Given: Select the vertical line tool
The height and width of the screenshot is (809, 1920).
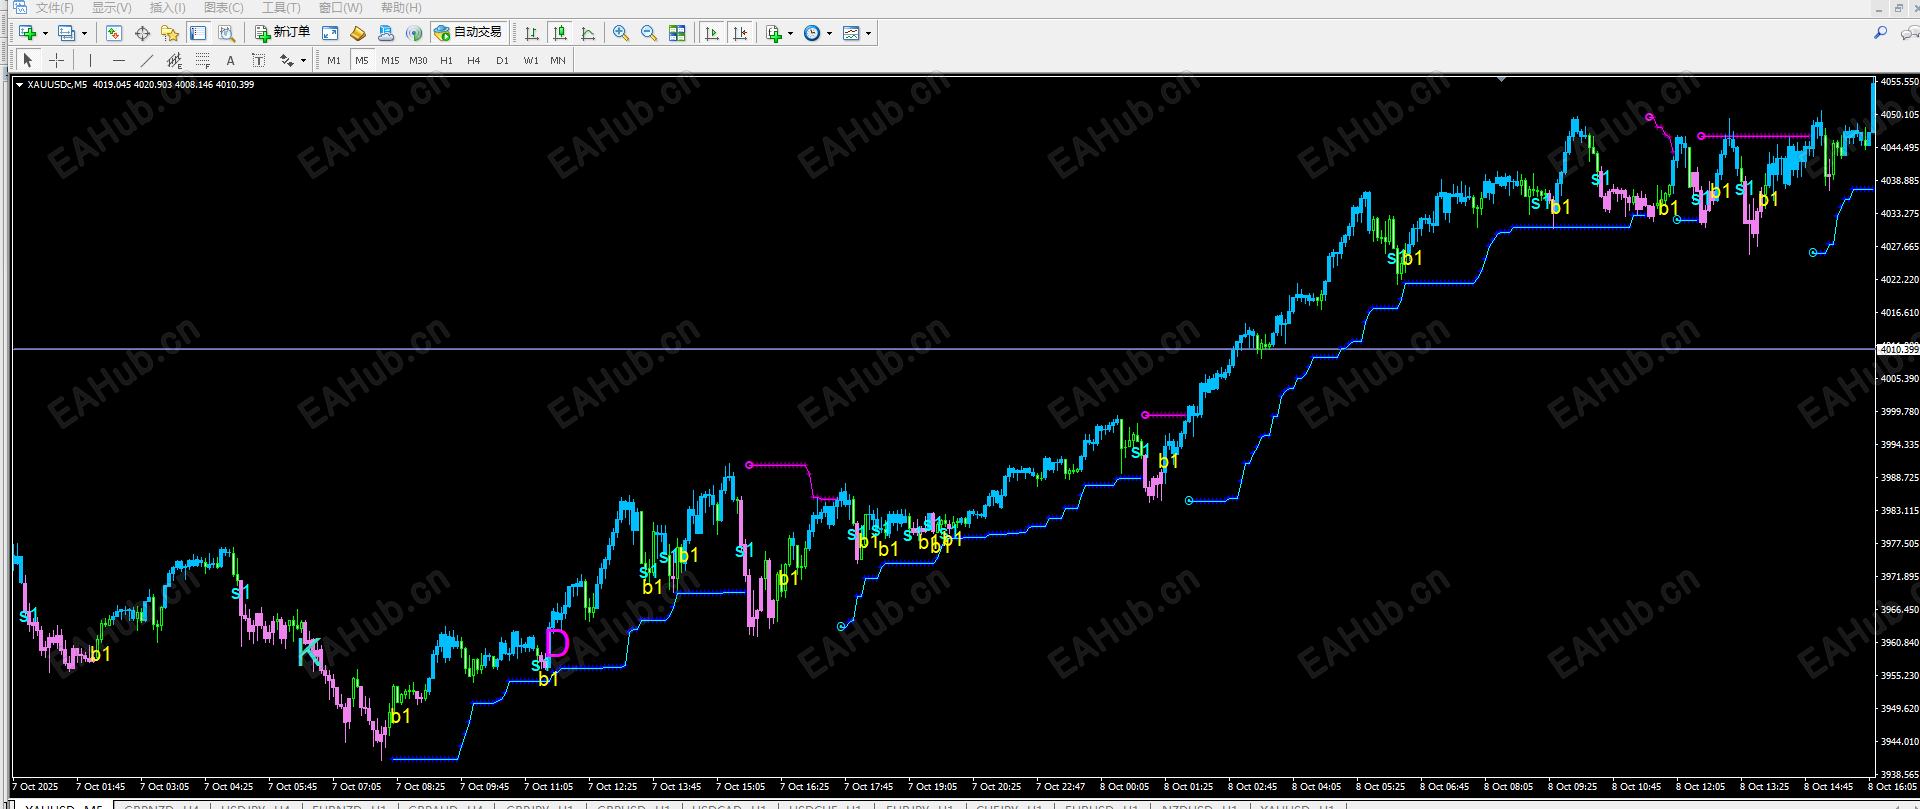Looking at the screenshot, I should click(x=90, y=60).
